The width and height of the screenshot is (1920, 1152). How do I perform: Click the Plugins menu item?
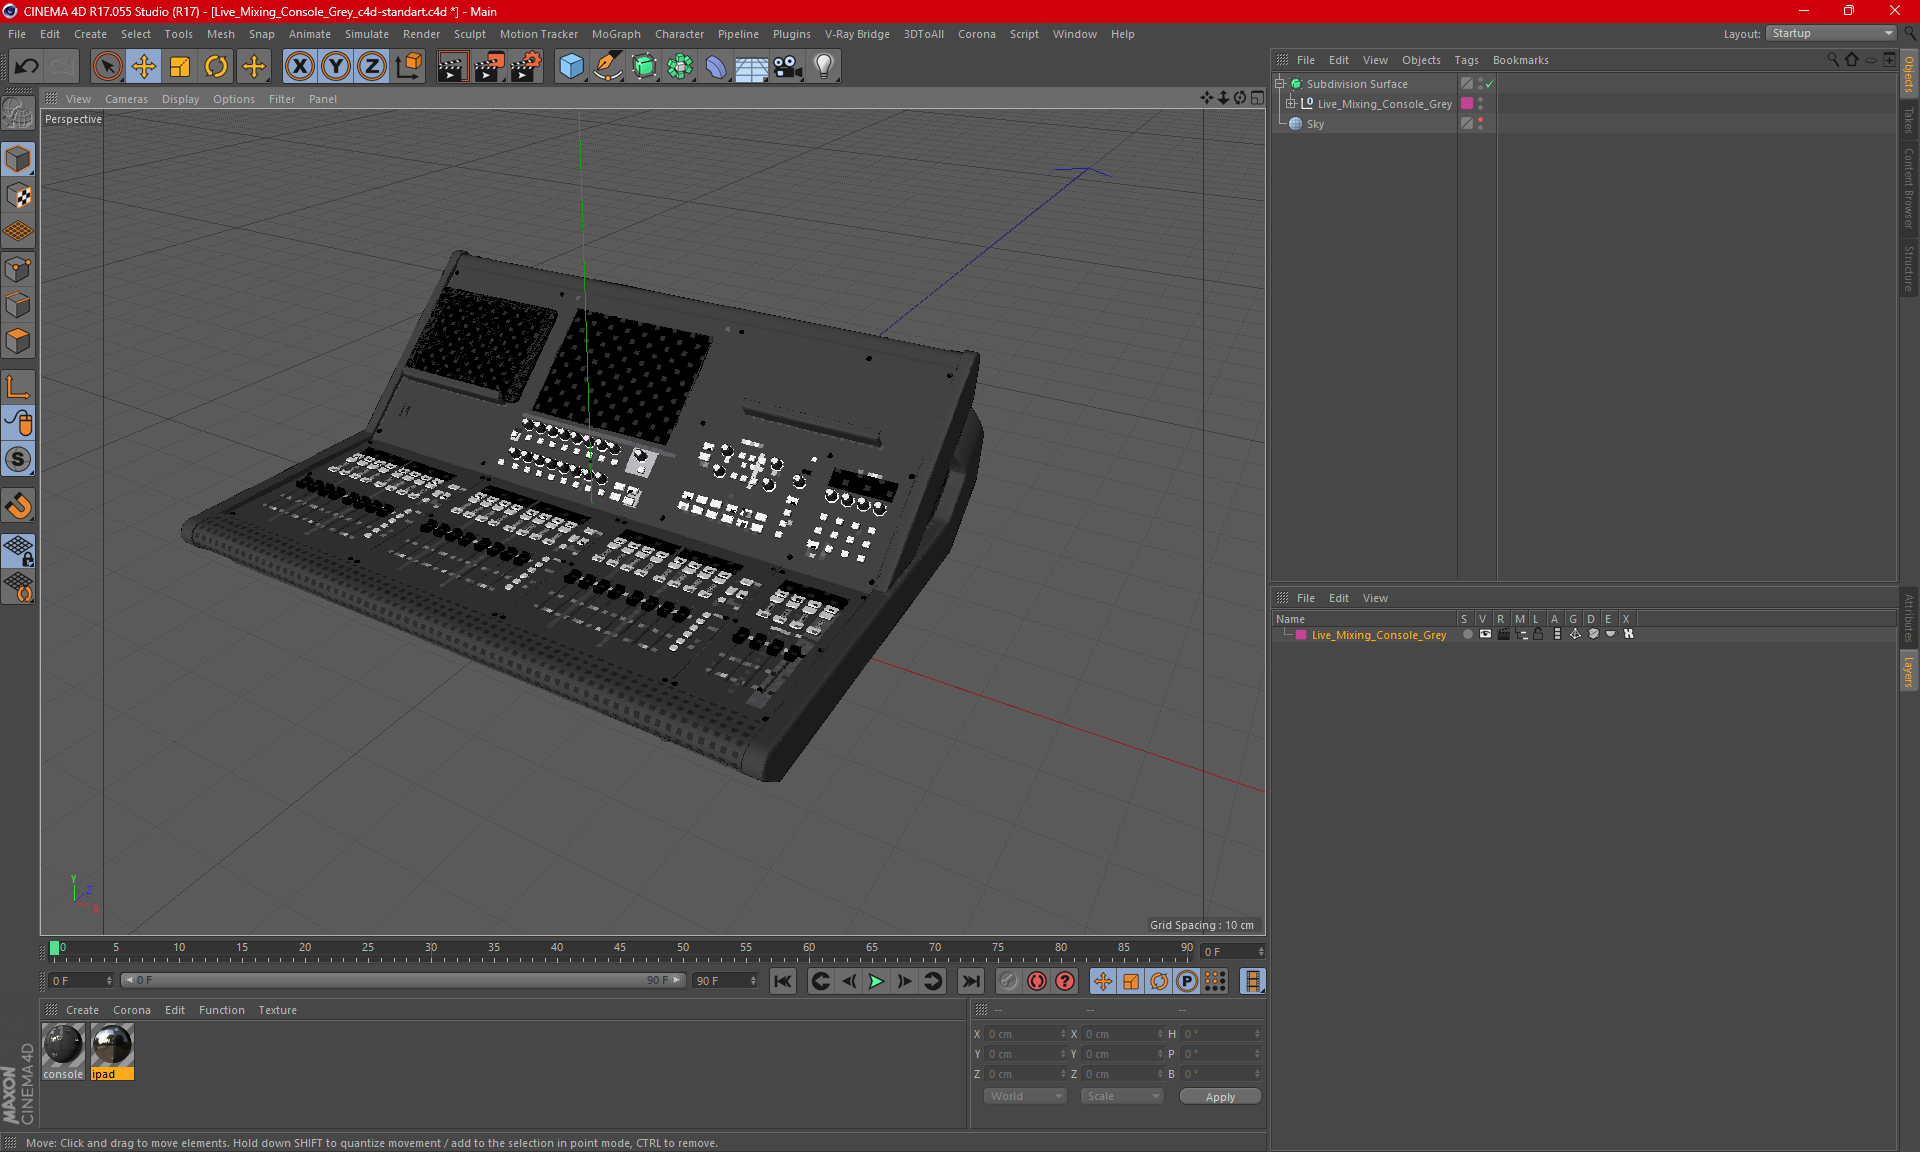(x=790, y=33)
